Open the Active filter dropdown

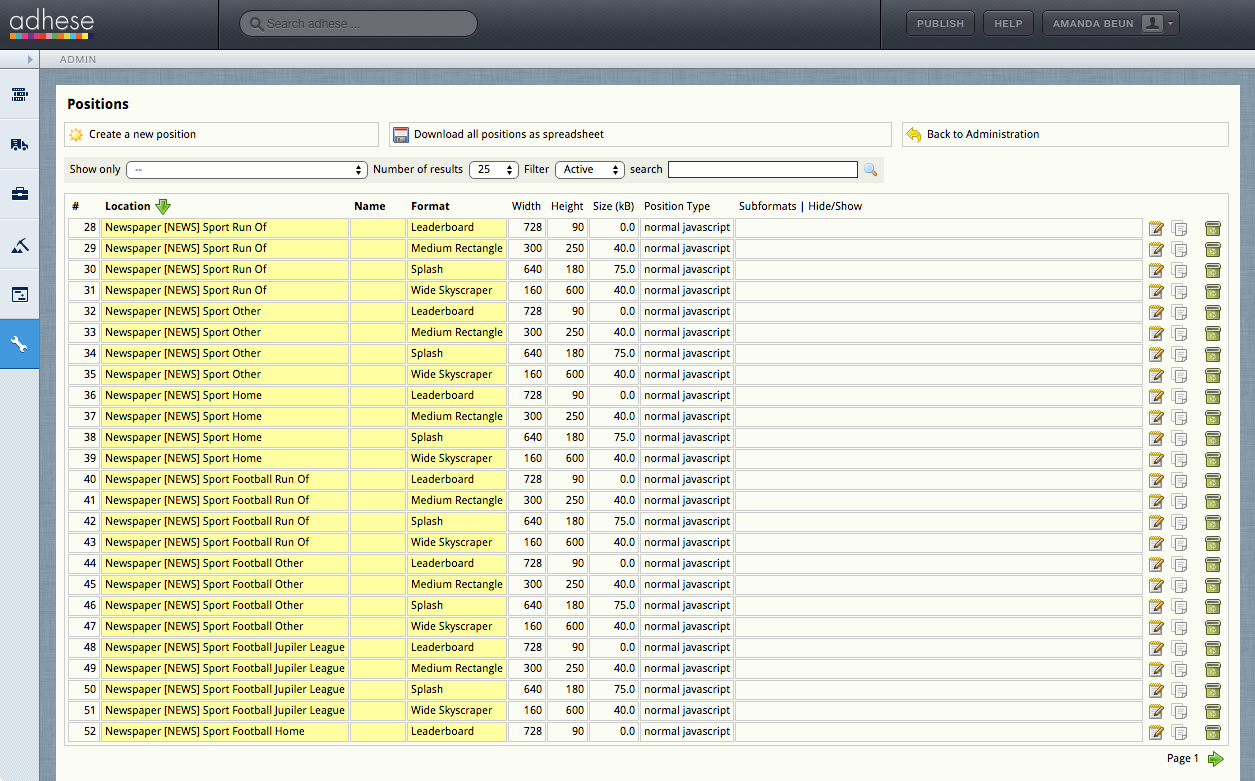coord(590,170)
